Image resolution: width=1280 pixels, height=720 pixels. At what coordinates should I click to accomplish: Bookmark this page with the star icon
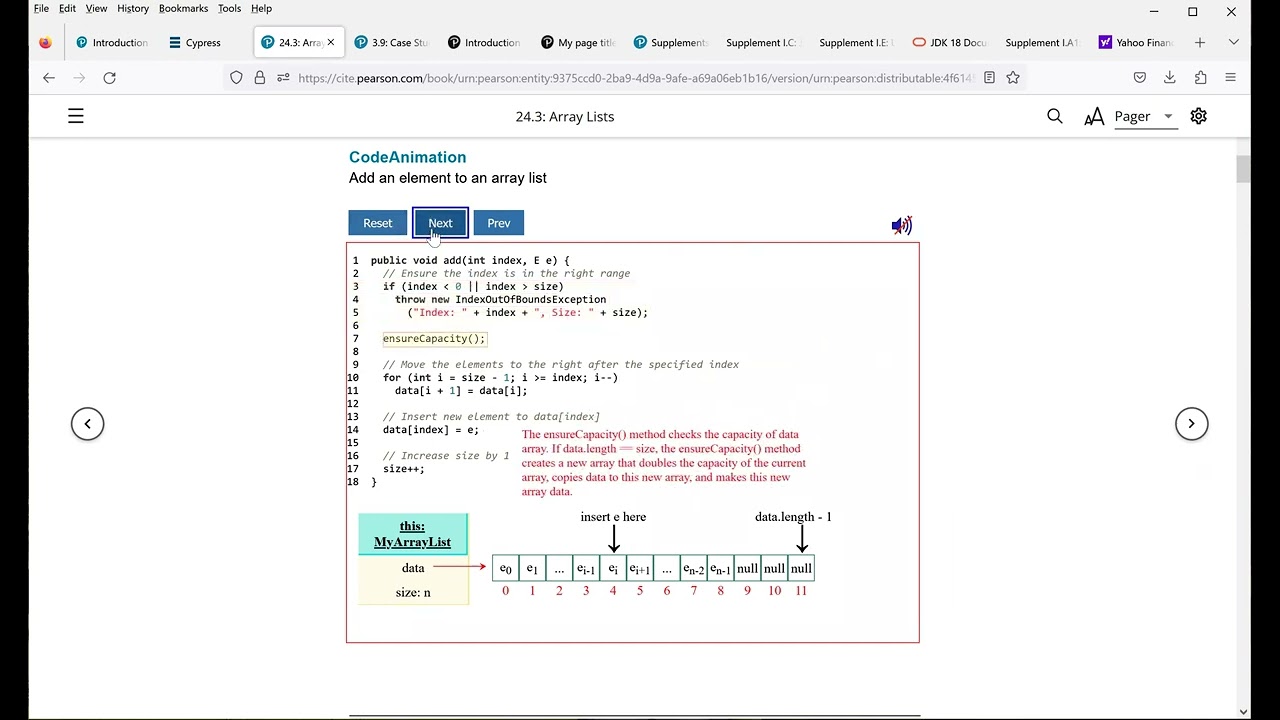[x=1013, y=78]
